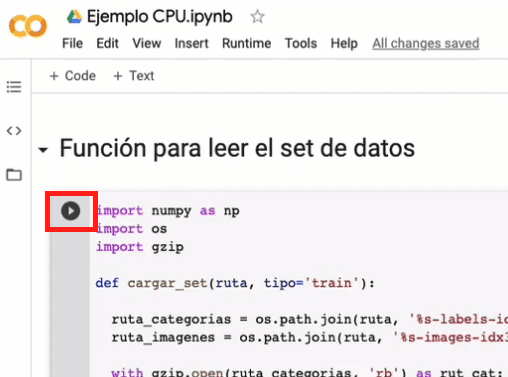Click the 'ruta_categorias' assignment line
Screen dimensions: 508x377
(310, 320)
